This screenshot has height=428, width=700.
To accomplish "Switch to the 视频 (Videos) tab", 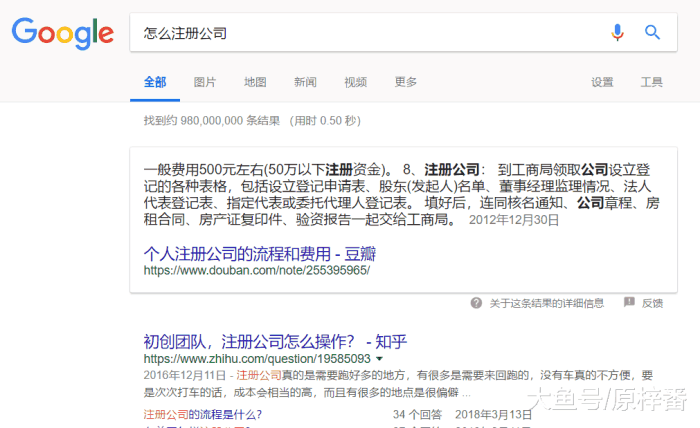I will click(355, 82).
